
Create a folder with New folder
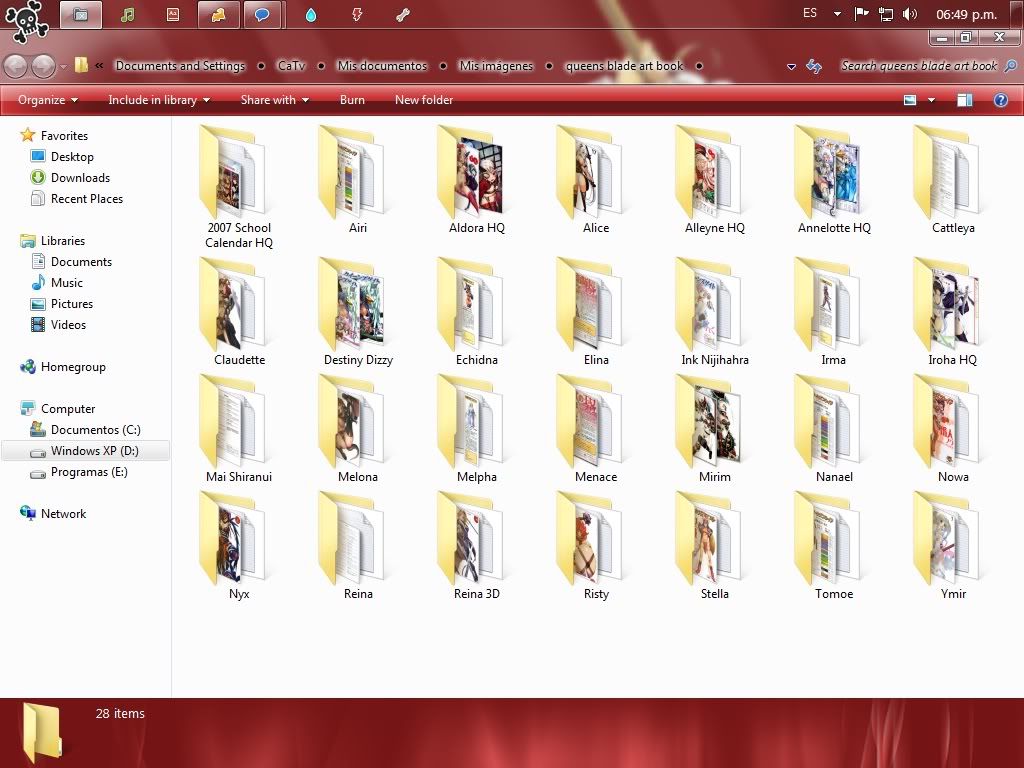click(x=424, y=100)
